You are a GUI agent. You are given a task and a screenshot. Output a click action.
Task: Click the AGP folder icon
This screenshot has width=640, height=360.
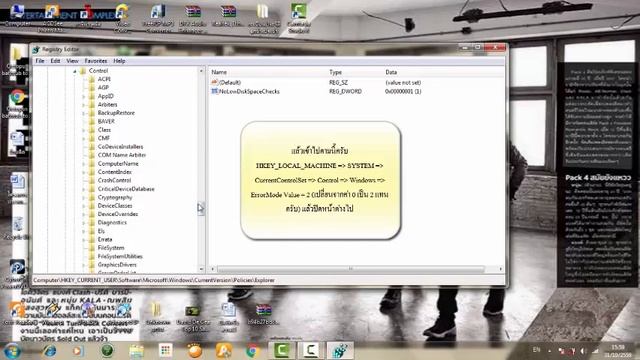pyautogui.click(x=92, y=88)
